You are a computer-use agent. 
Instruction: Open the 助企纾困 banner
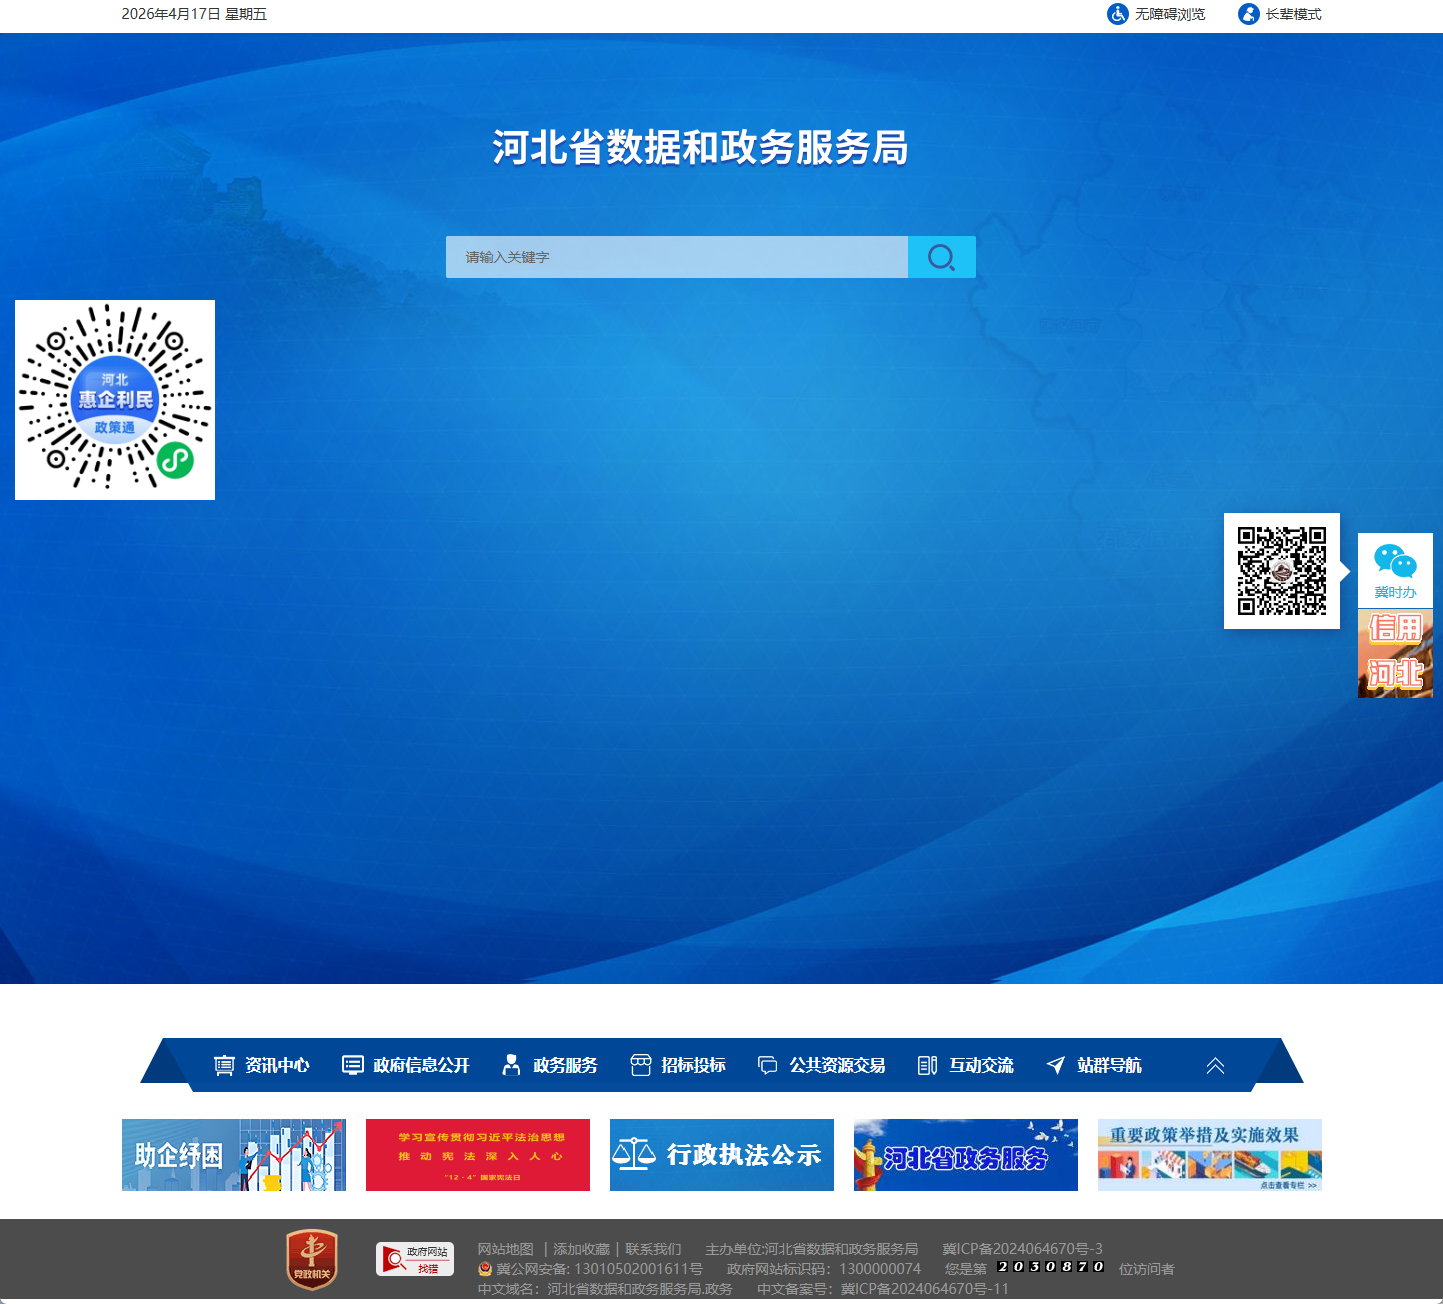coord(234,1155)
